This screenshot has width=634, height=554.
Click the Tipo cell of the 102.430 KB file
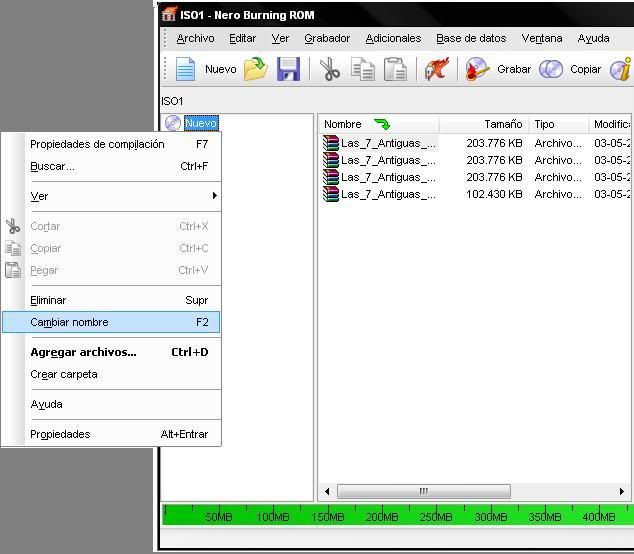point(558,194)
